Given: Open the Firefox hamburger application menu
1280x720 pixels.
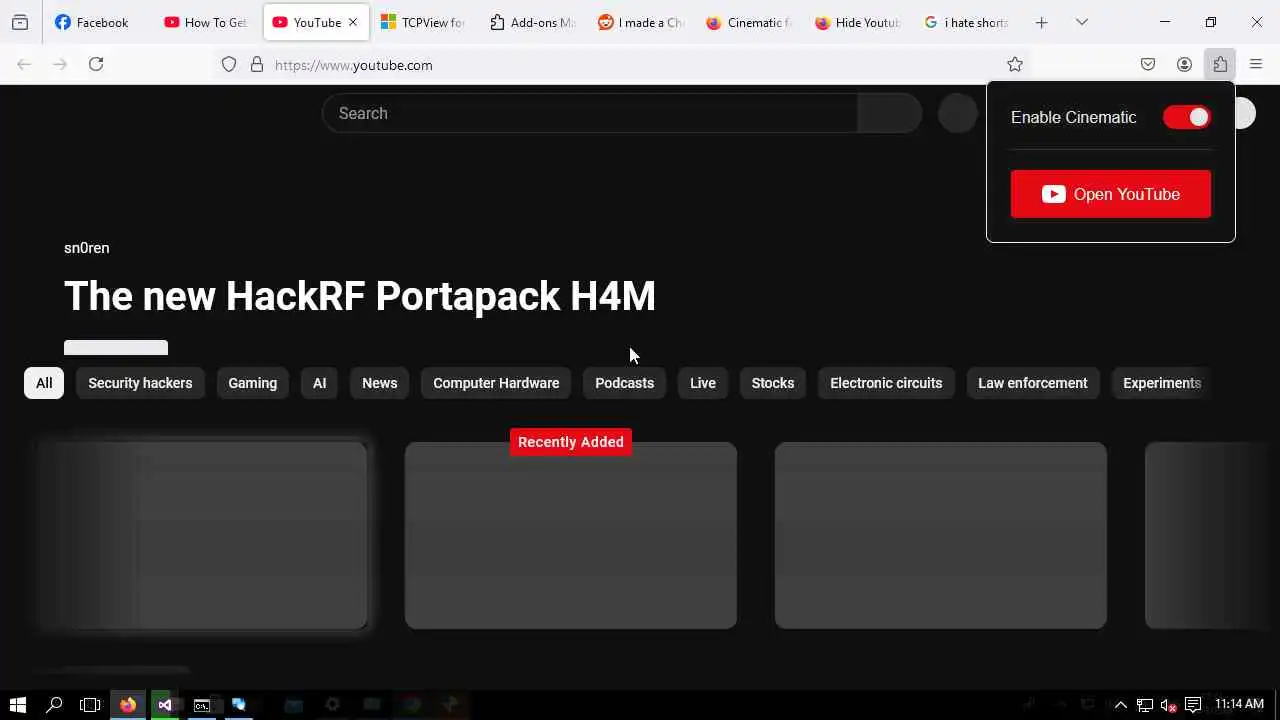Looking at the screenshot, I should pos(1256,64).
